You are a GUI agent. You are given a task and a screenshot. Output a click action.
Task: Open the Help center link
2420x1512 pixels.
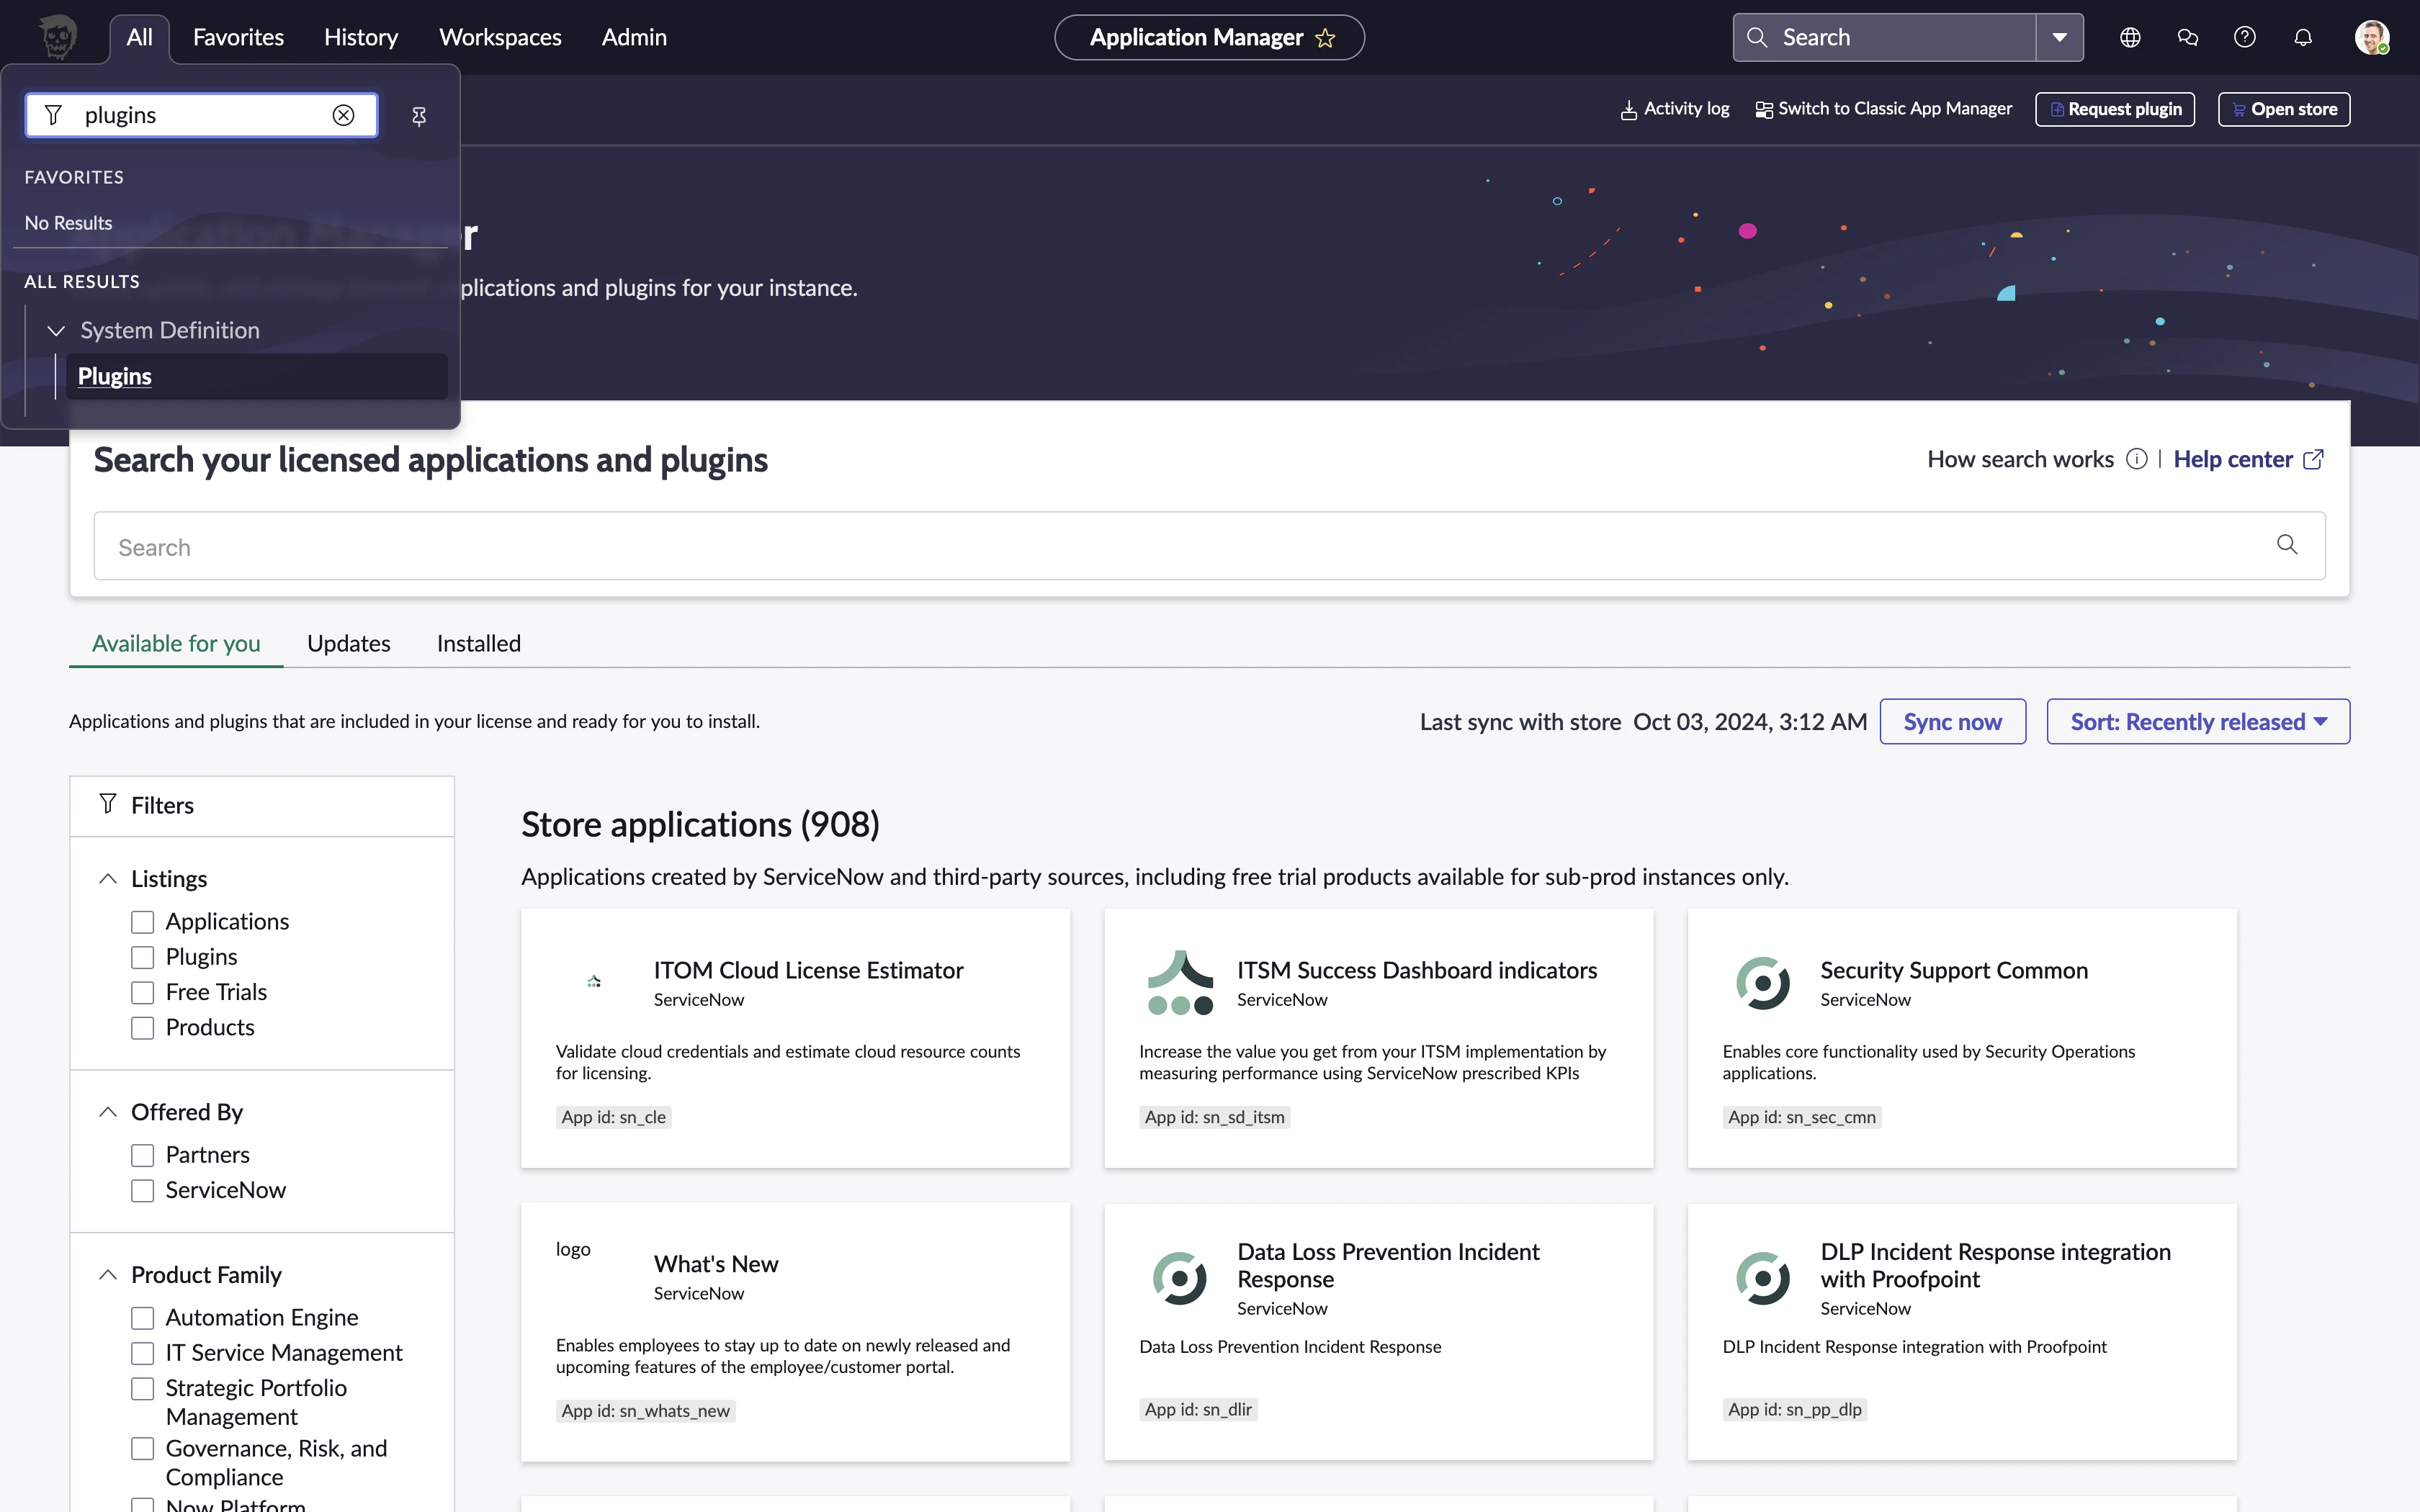click(x=2248, y=459)
